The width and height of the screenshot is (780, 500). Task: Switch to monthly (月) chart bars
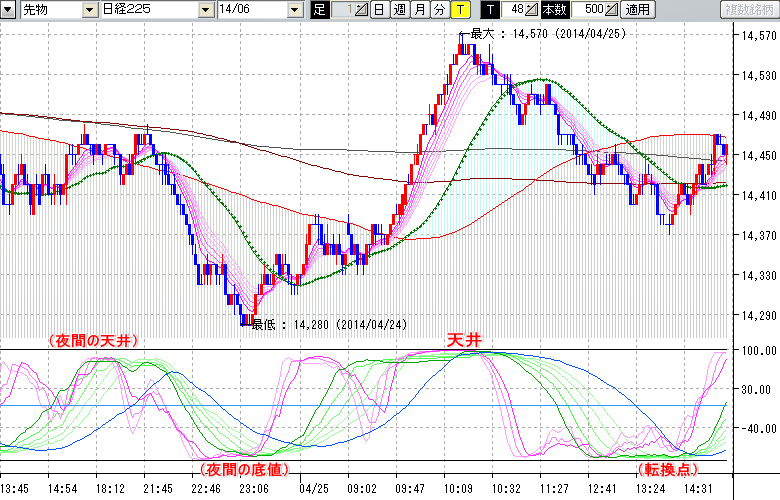coord(419,10)
